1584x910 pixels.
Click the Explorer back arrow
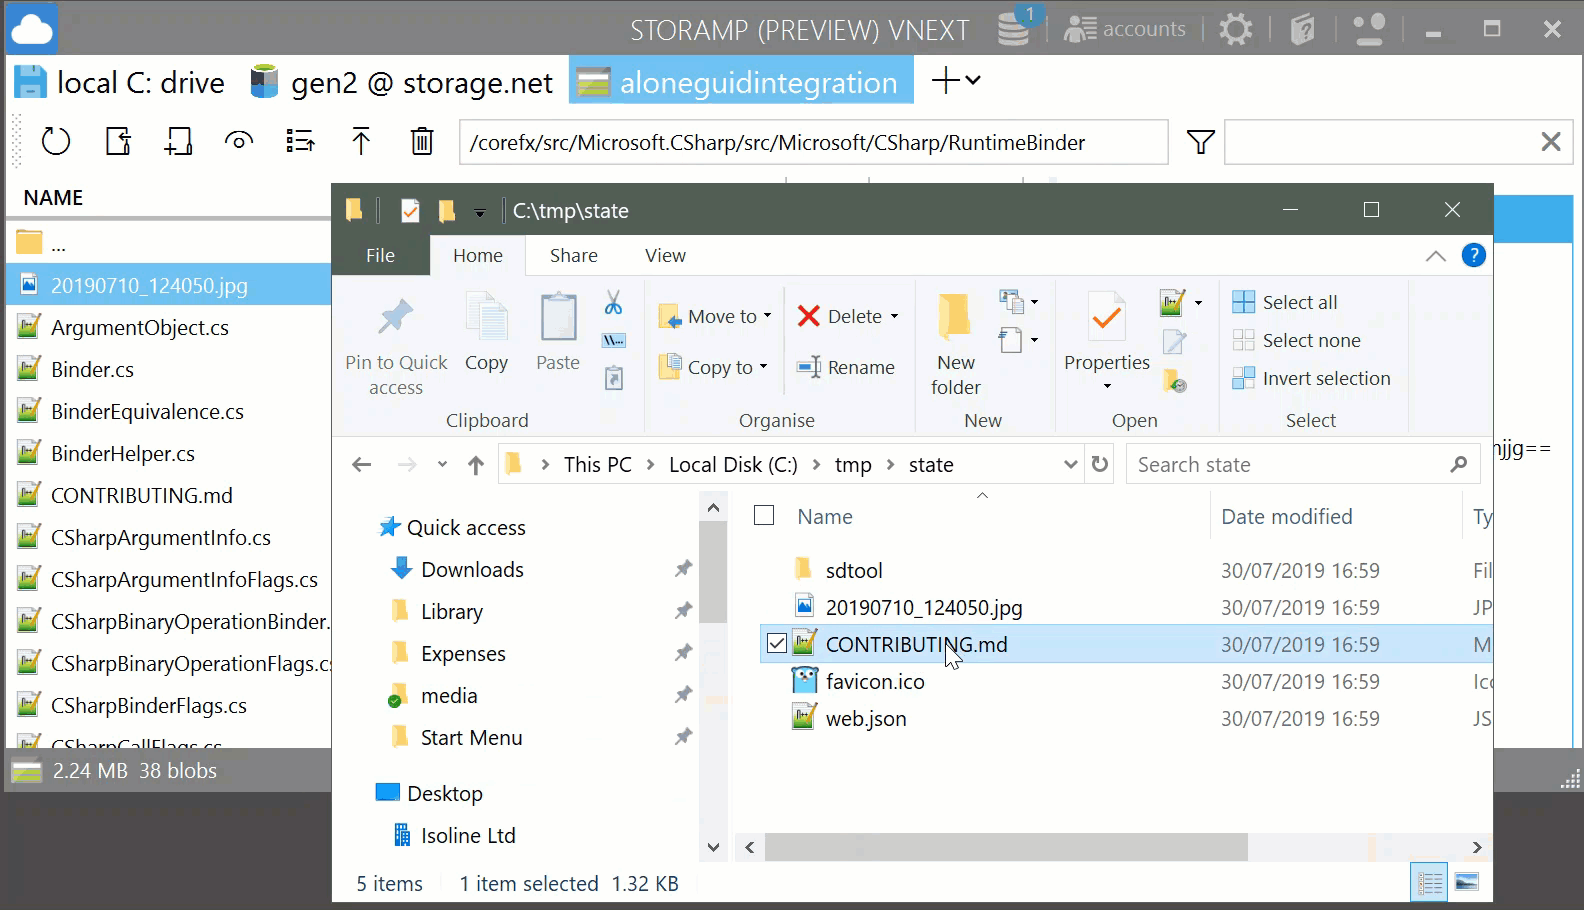coord(362,464)
